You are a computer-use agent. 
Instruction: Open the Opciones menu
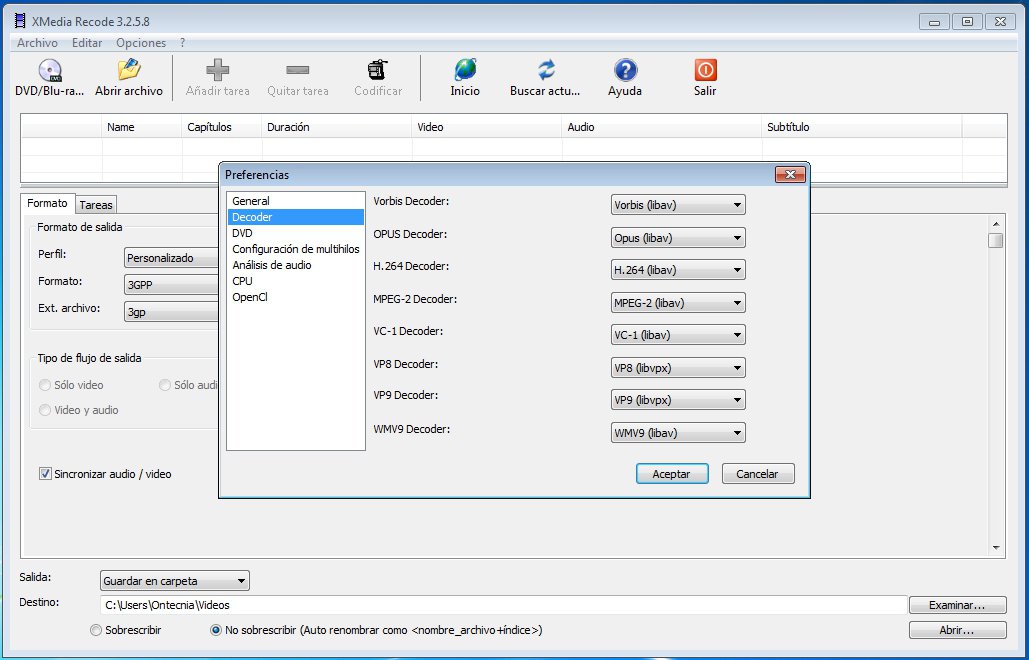(x=141, y=43)
